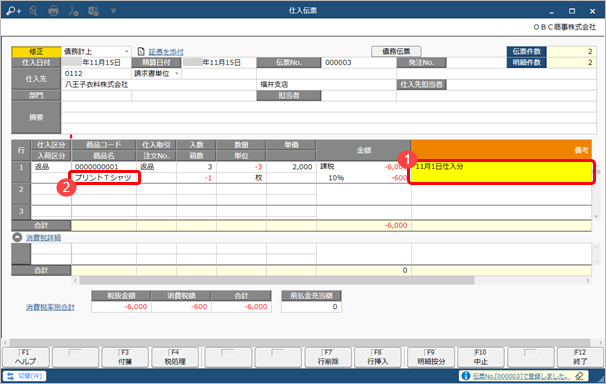Click the F7 行削除 function button
Image resolution: width=606 pixels, height=384 pixels.
click(x=328, y=357)
